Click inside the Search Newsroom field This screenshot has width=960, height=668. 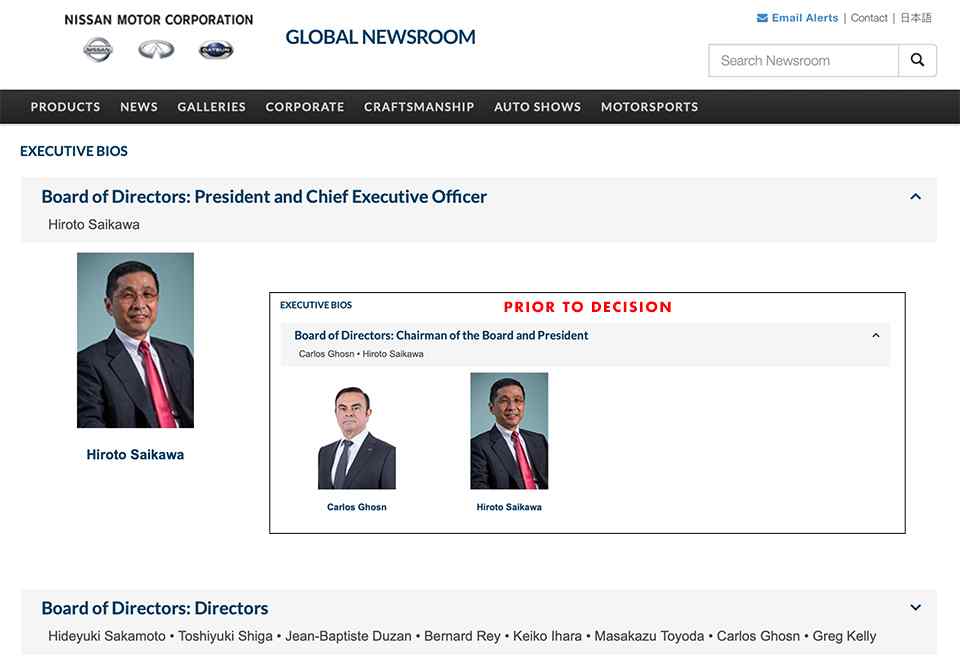(x=800, y=60)
